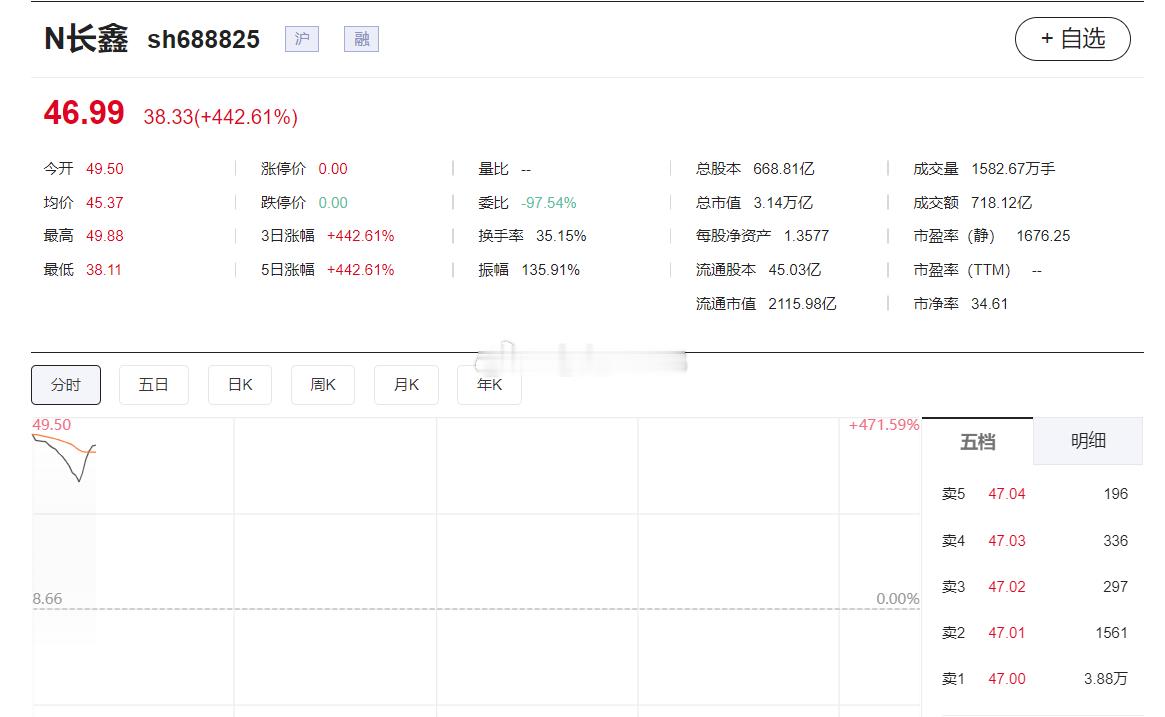Click stock code sh688825
Viewport: 1165px width, 717px height.
tap(204, 39)
